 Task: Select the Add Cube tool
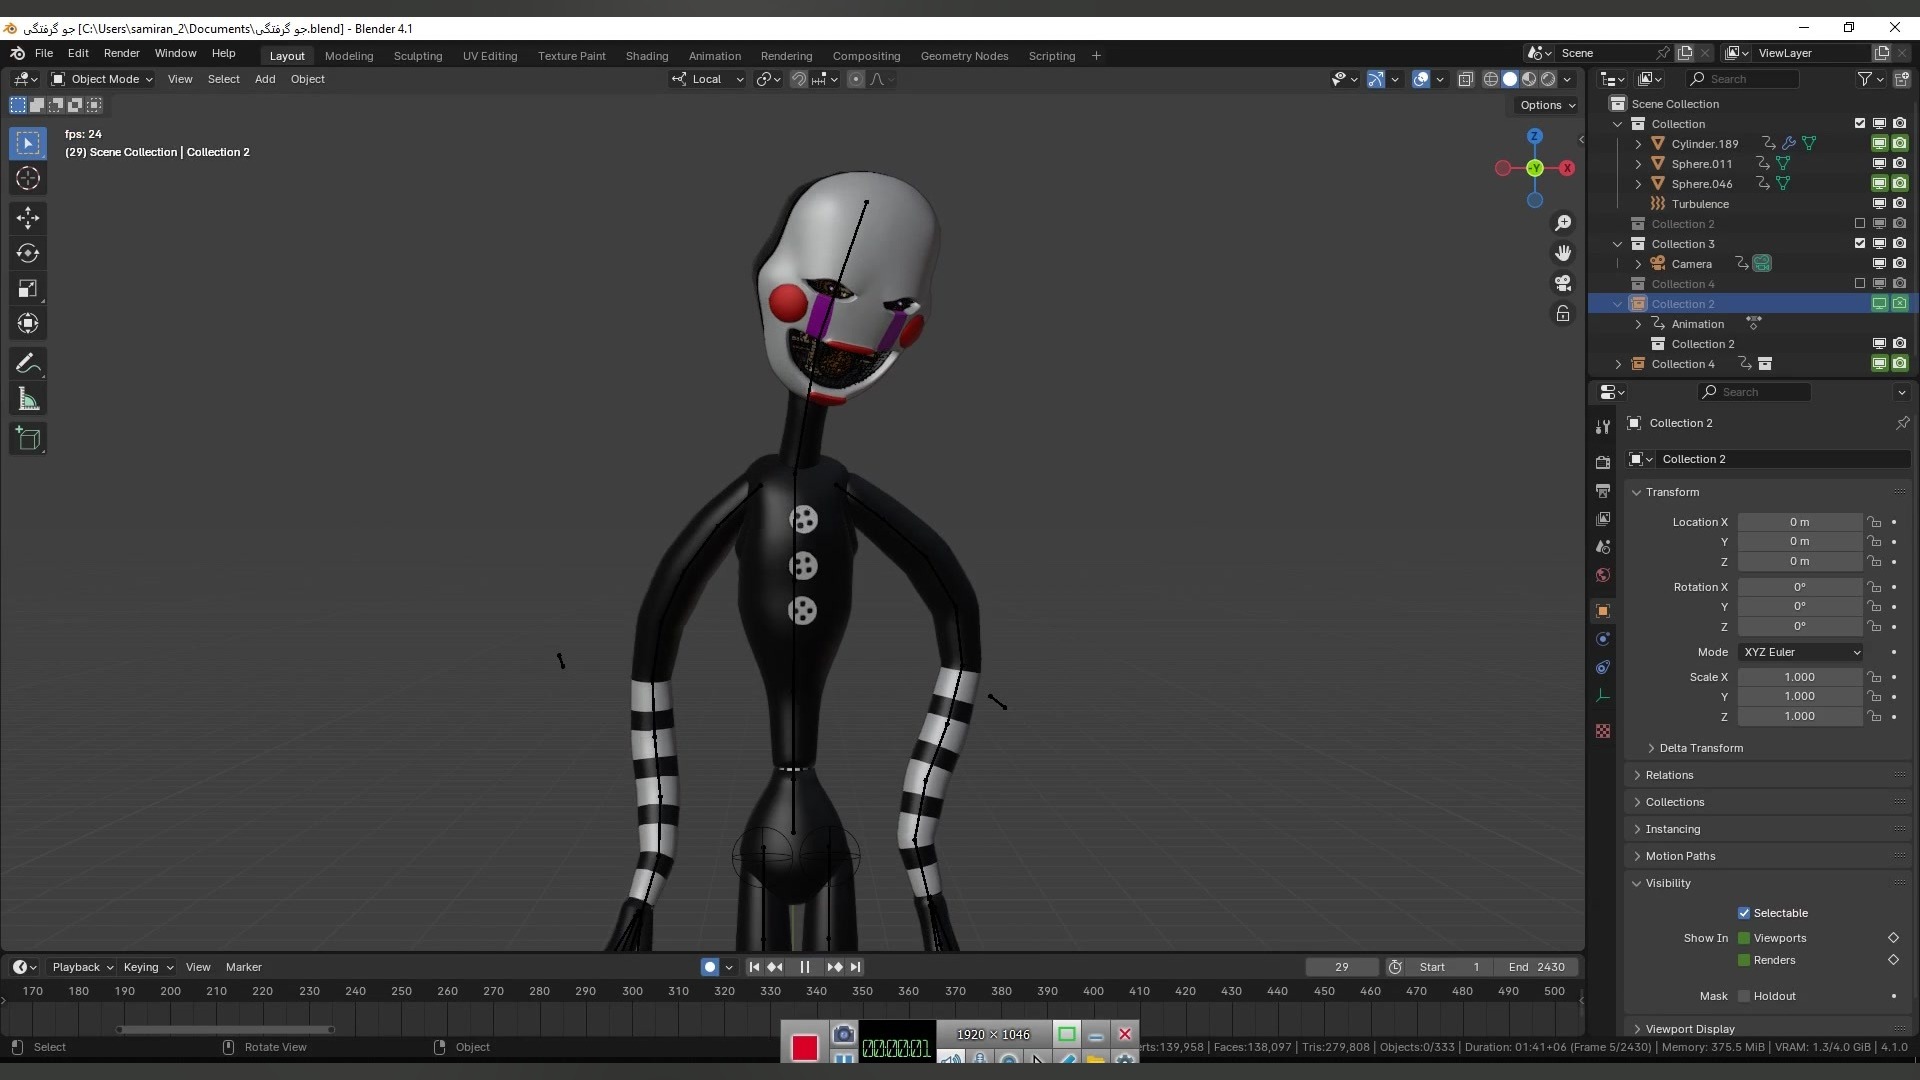28,438
